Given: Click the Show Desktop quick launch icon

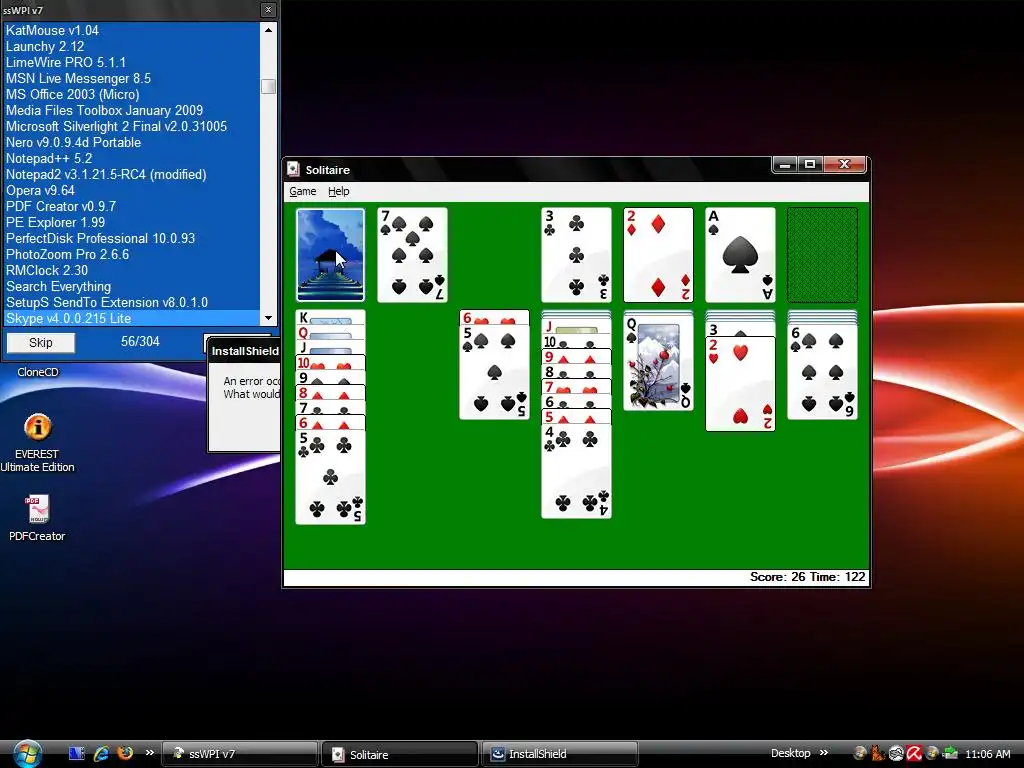Looking at the screenshot, I should pos(76,754).
